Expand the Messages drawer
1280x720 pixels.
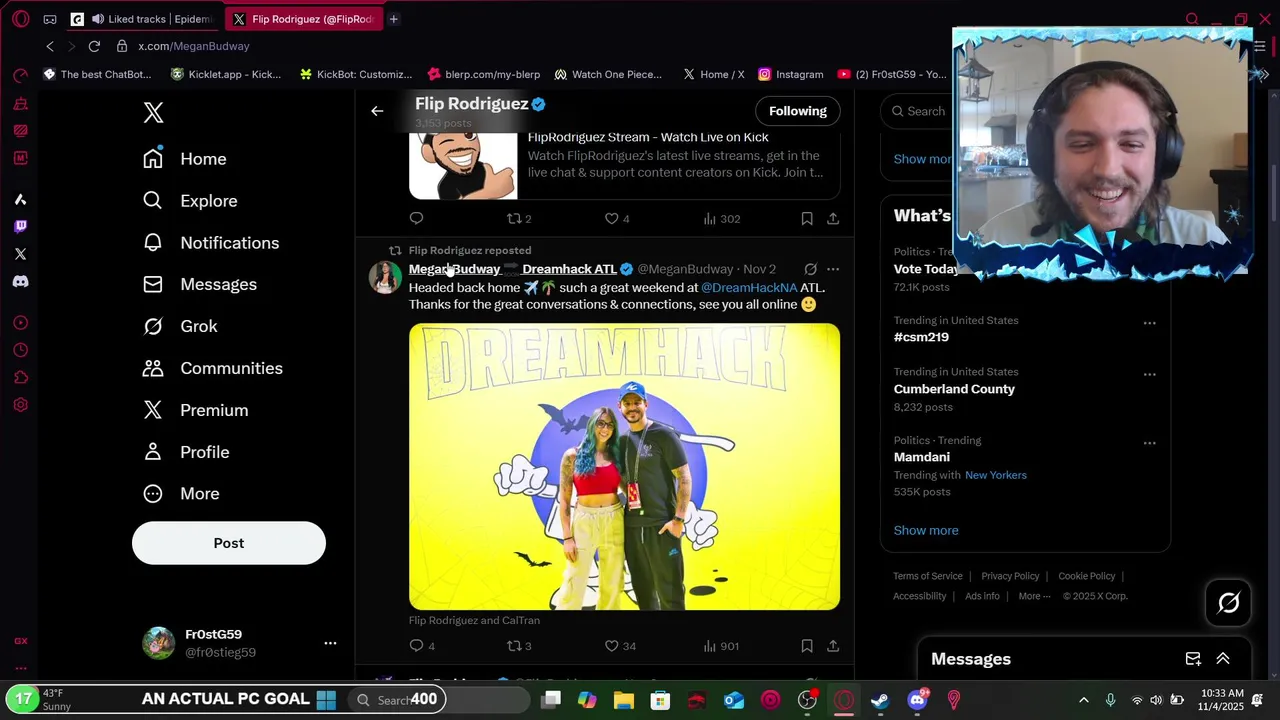pos(1223,659)
